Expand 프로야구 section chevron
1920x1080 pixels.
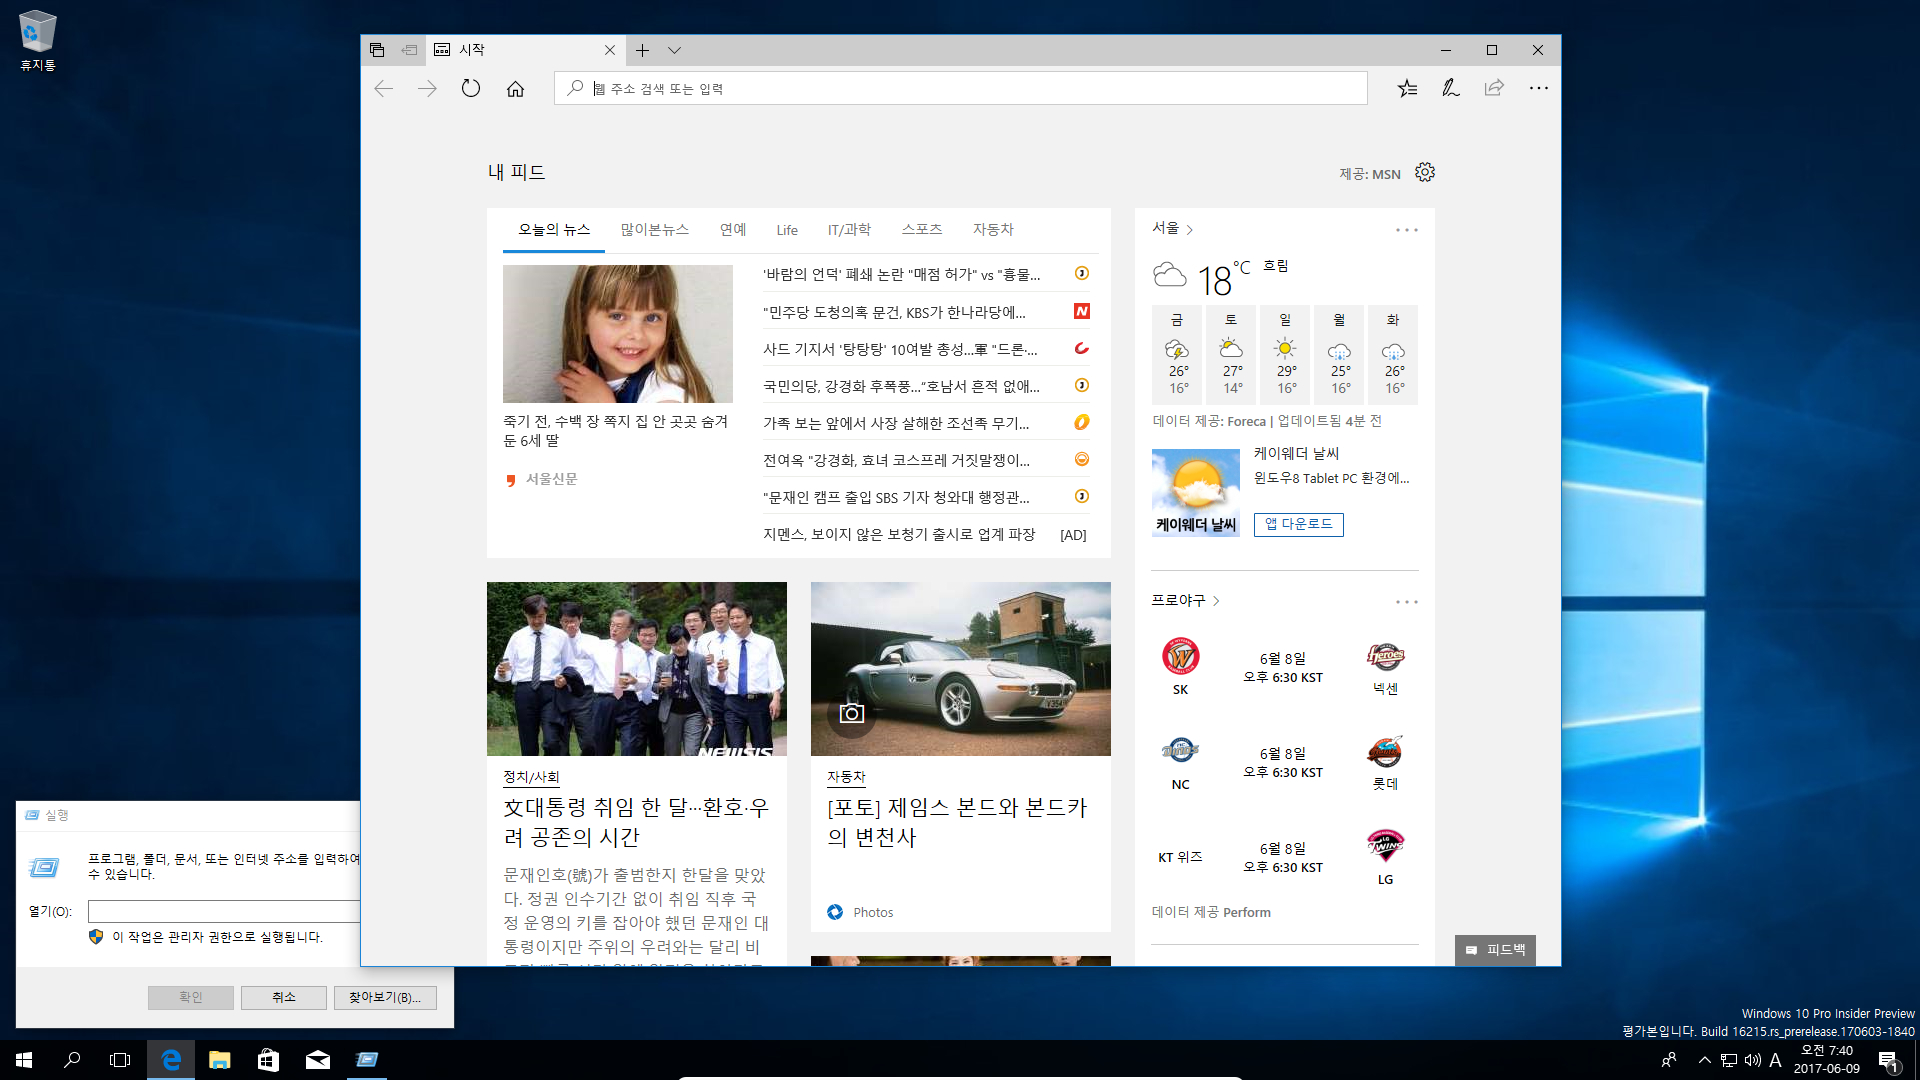(1216, 601)
